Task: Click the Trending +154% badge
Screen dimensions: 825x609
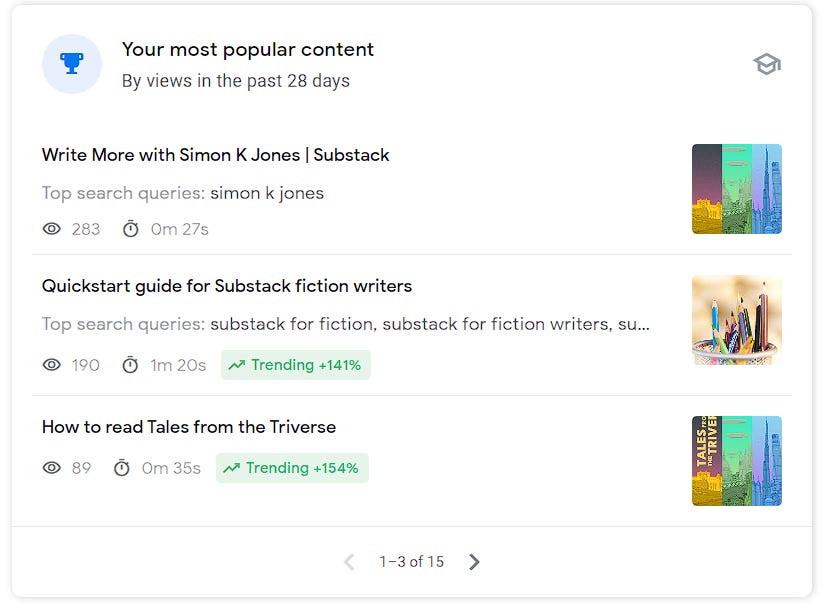Action: coord(292,468)
